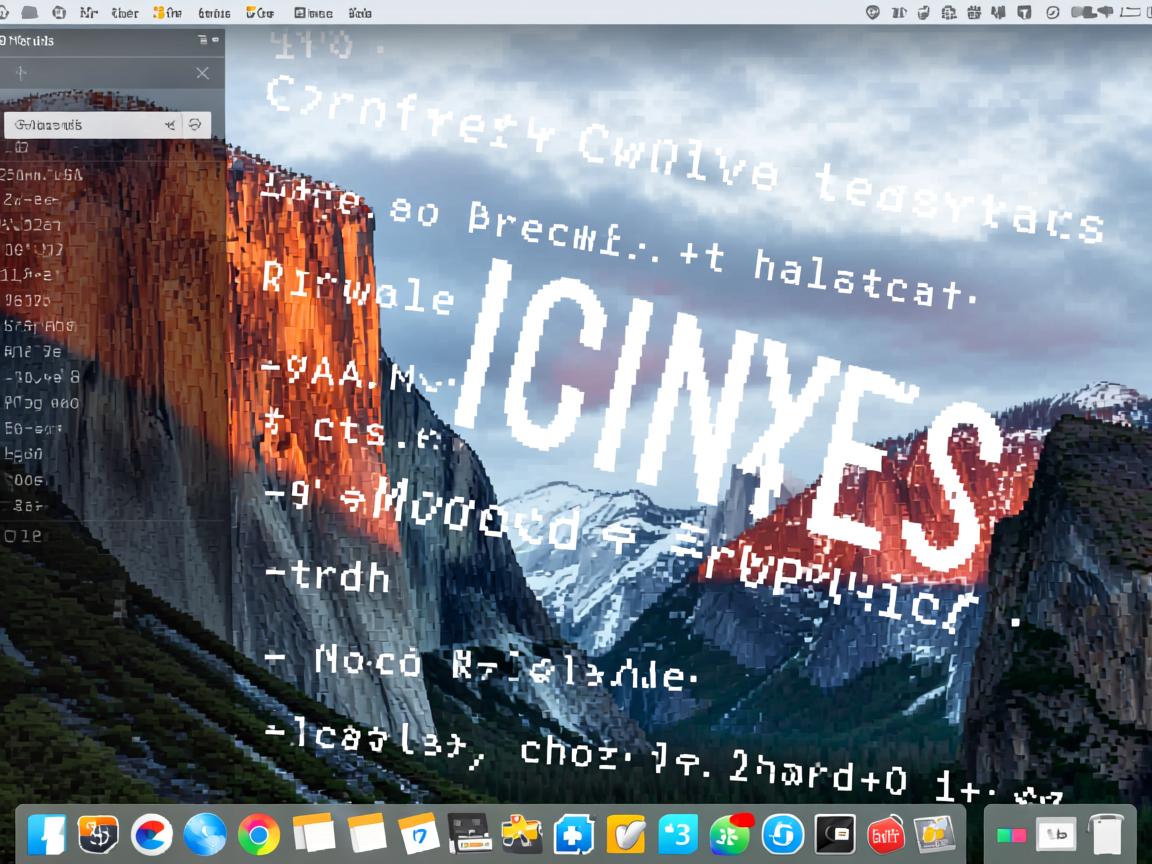
Task: Click the red dock icon with white text
Action: [885, 833]
